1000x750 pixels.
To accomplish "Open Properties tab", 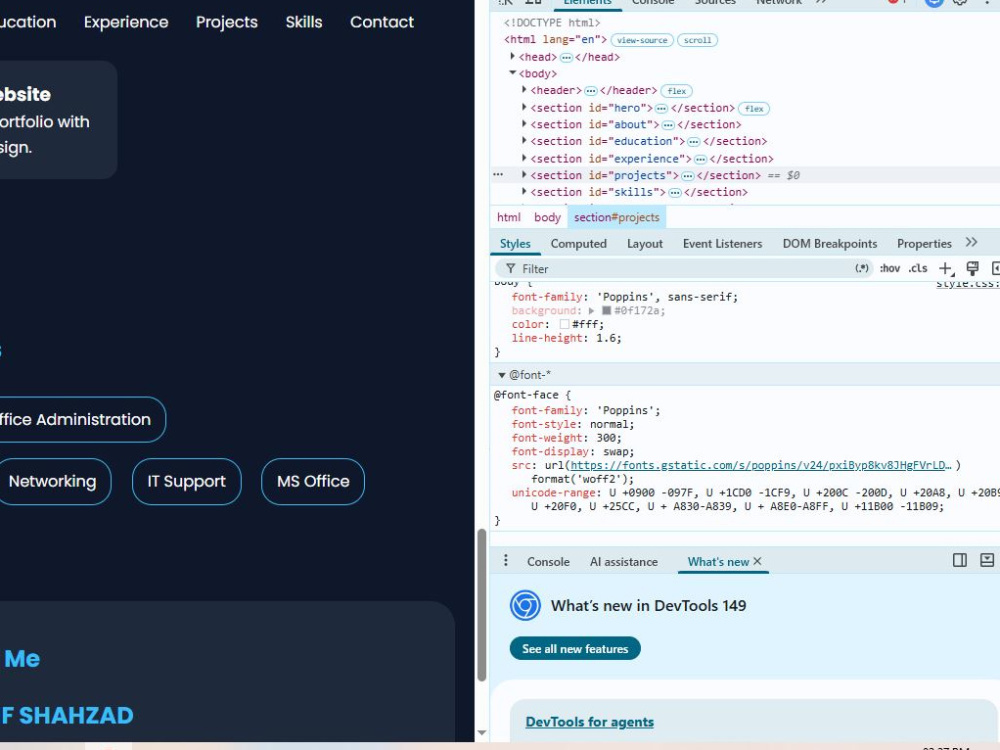I will [924, 244].
